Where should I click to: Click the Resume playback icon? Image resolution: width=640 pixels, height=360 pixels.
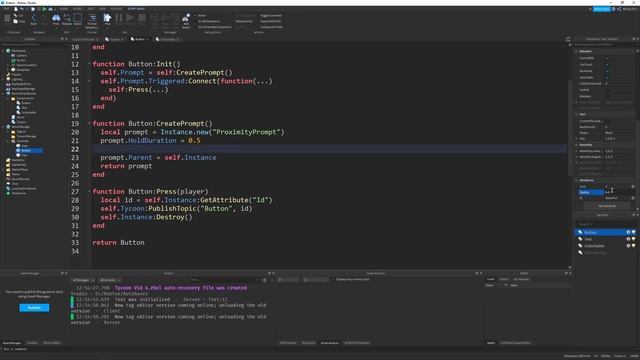click(130, 18)
